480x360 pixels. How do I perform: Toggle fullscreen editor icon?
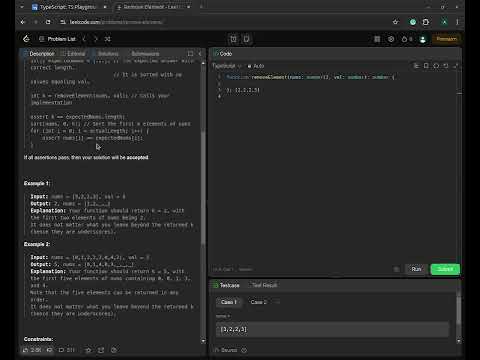pyautogui.click(x=456, y=66)
